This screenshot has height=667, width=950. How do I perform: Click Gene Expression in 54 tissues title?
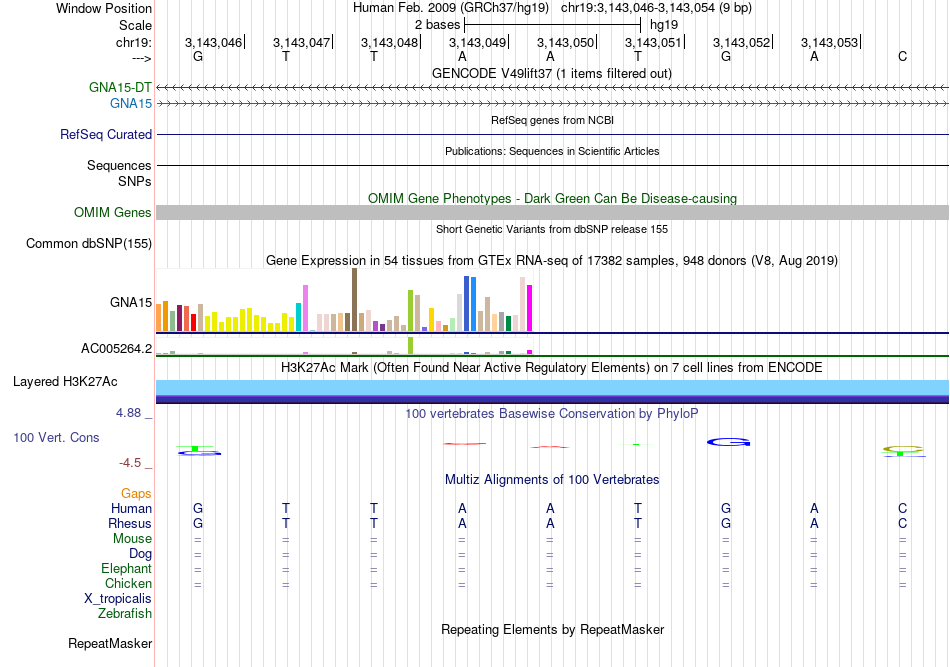click(552, 260)
